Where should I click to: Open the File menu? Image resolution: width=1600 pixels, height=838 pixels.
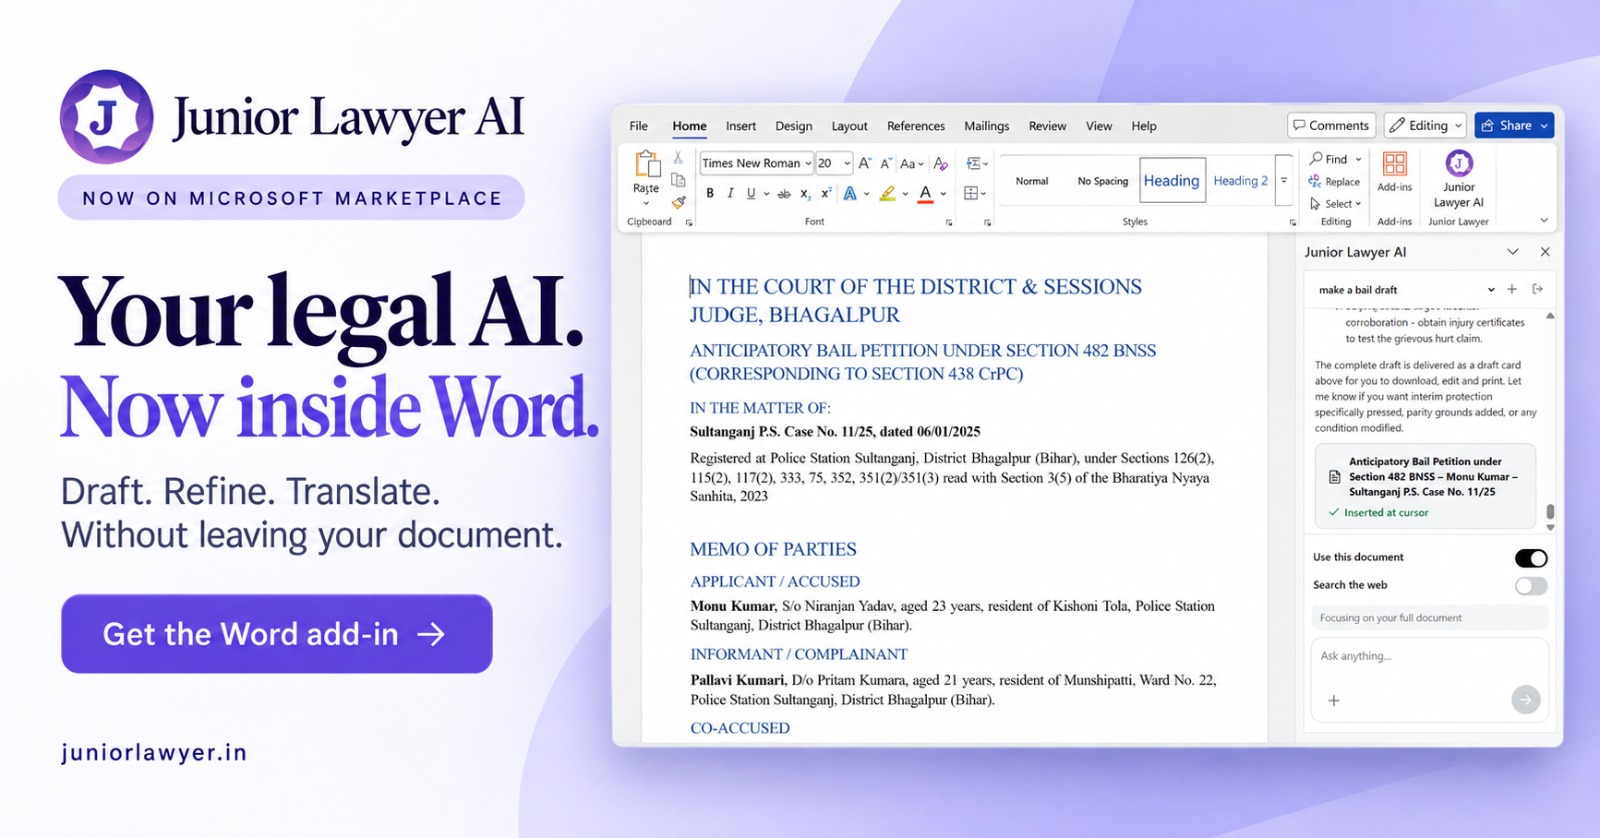[x=639, y=126]
